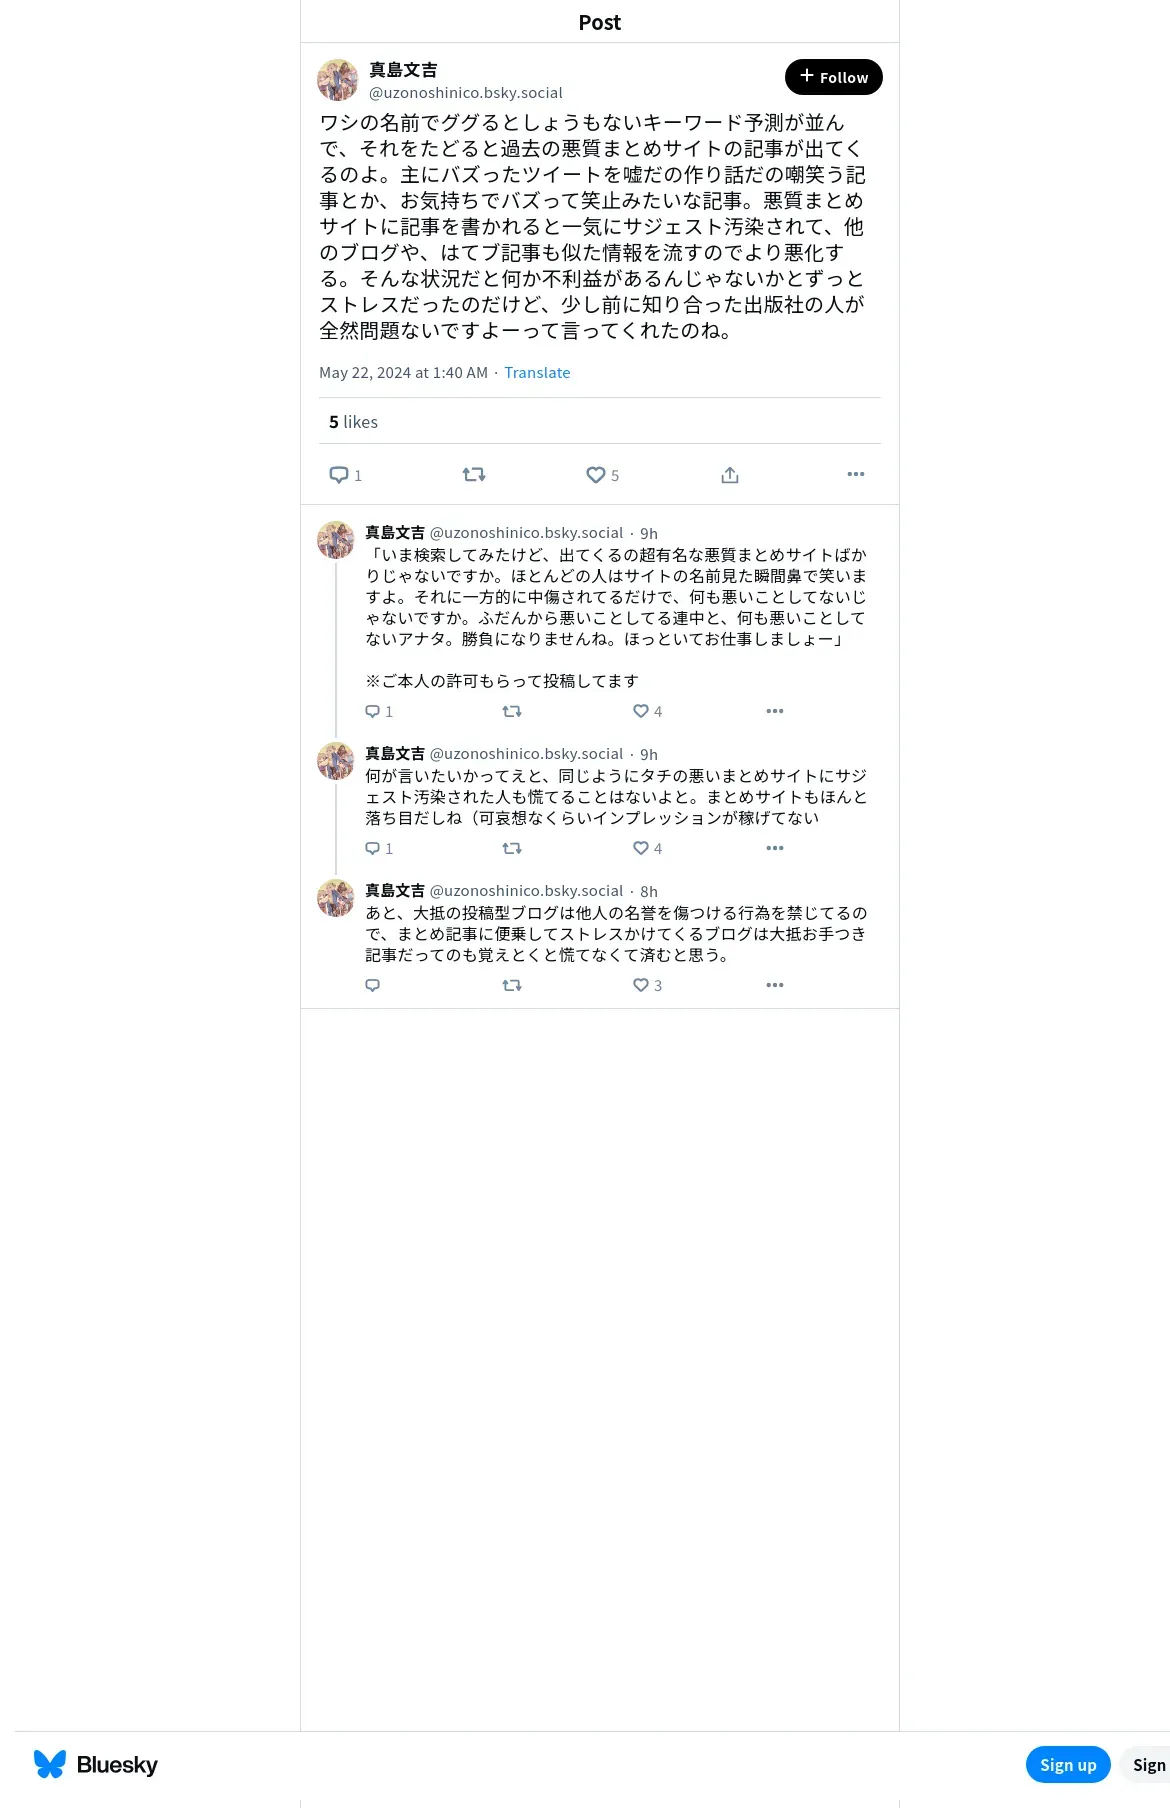Open the @uzonoshinico.bsky.social handle in header
1170x1808 pixels.
466,92
